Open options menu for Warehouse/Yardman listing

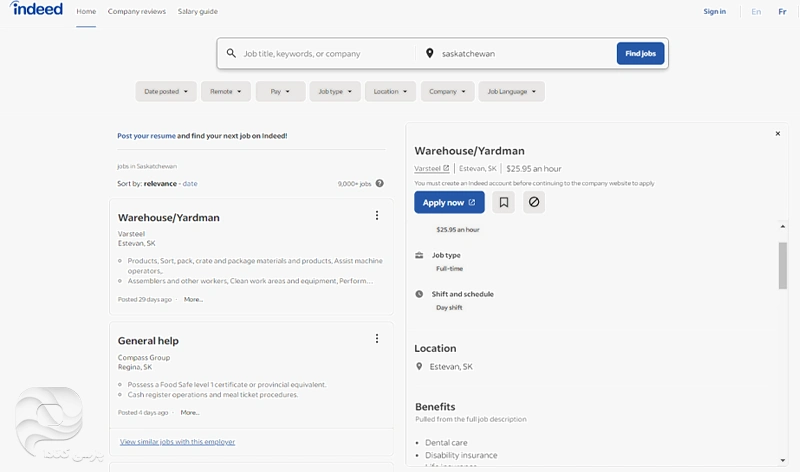(x=377, y=216)
